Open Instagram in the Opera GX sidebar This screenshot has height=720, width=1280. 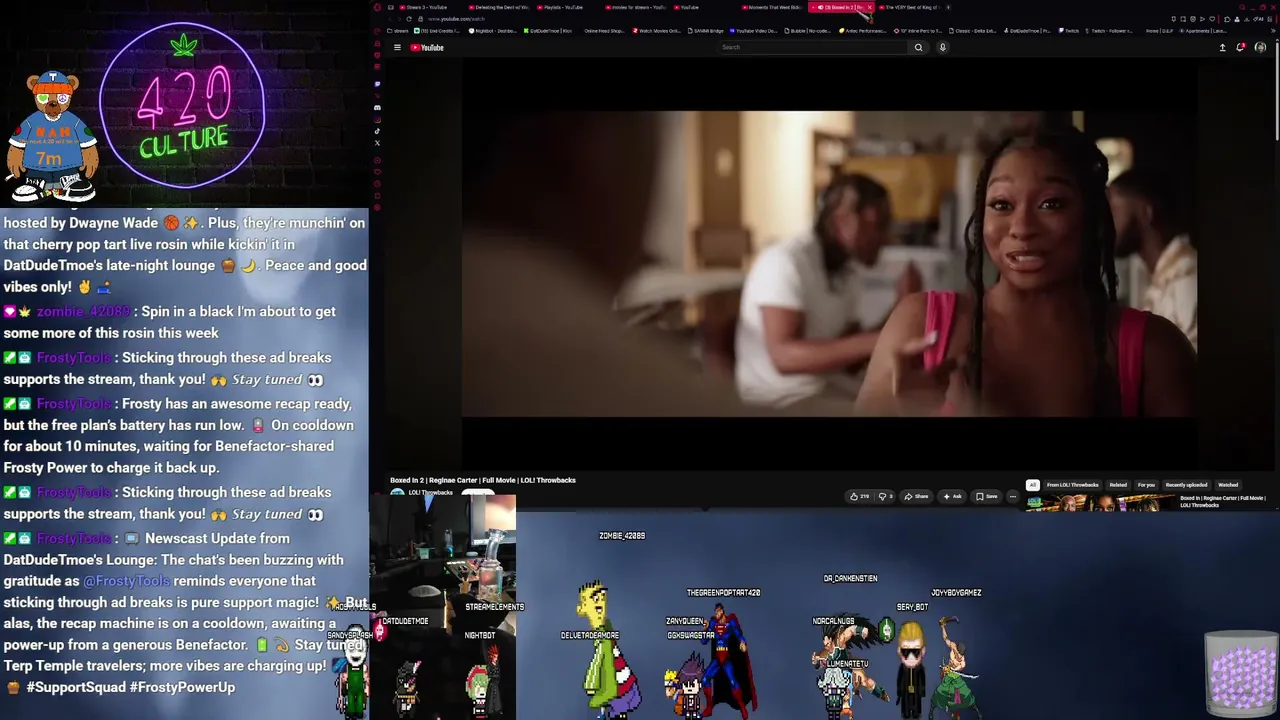[377, 119]
